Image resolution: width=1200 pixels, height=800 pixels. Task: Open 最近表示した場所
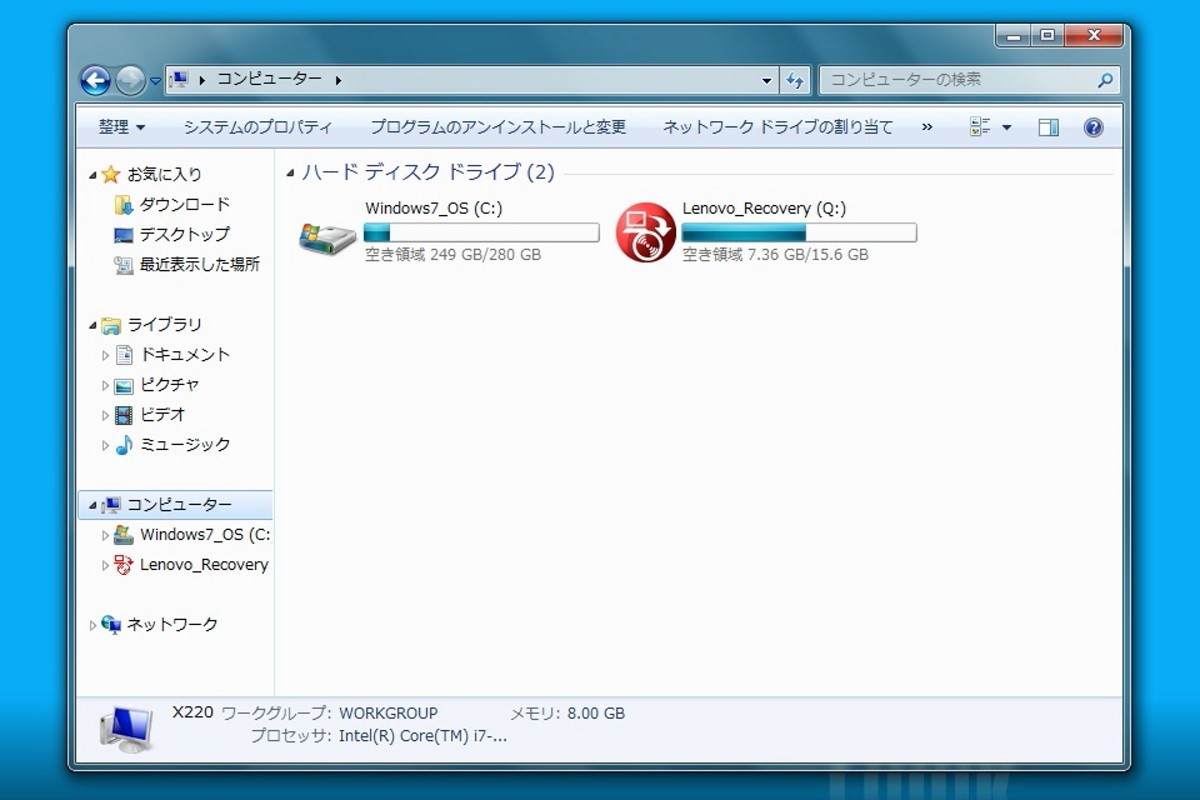200,264
